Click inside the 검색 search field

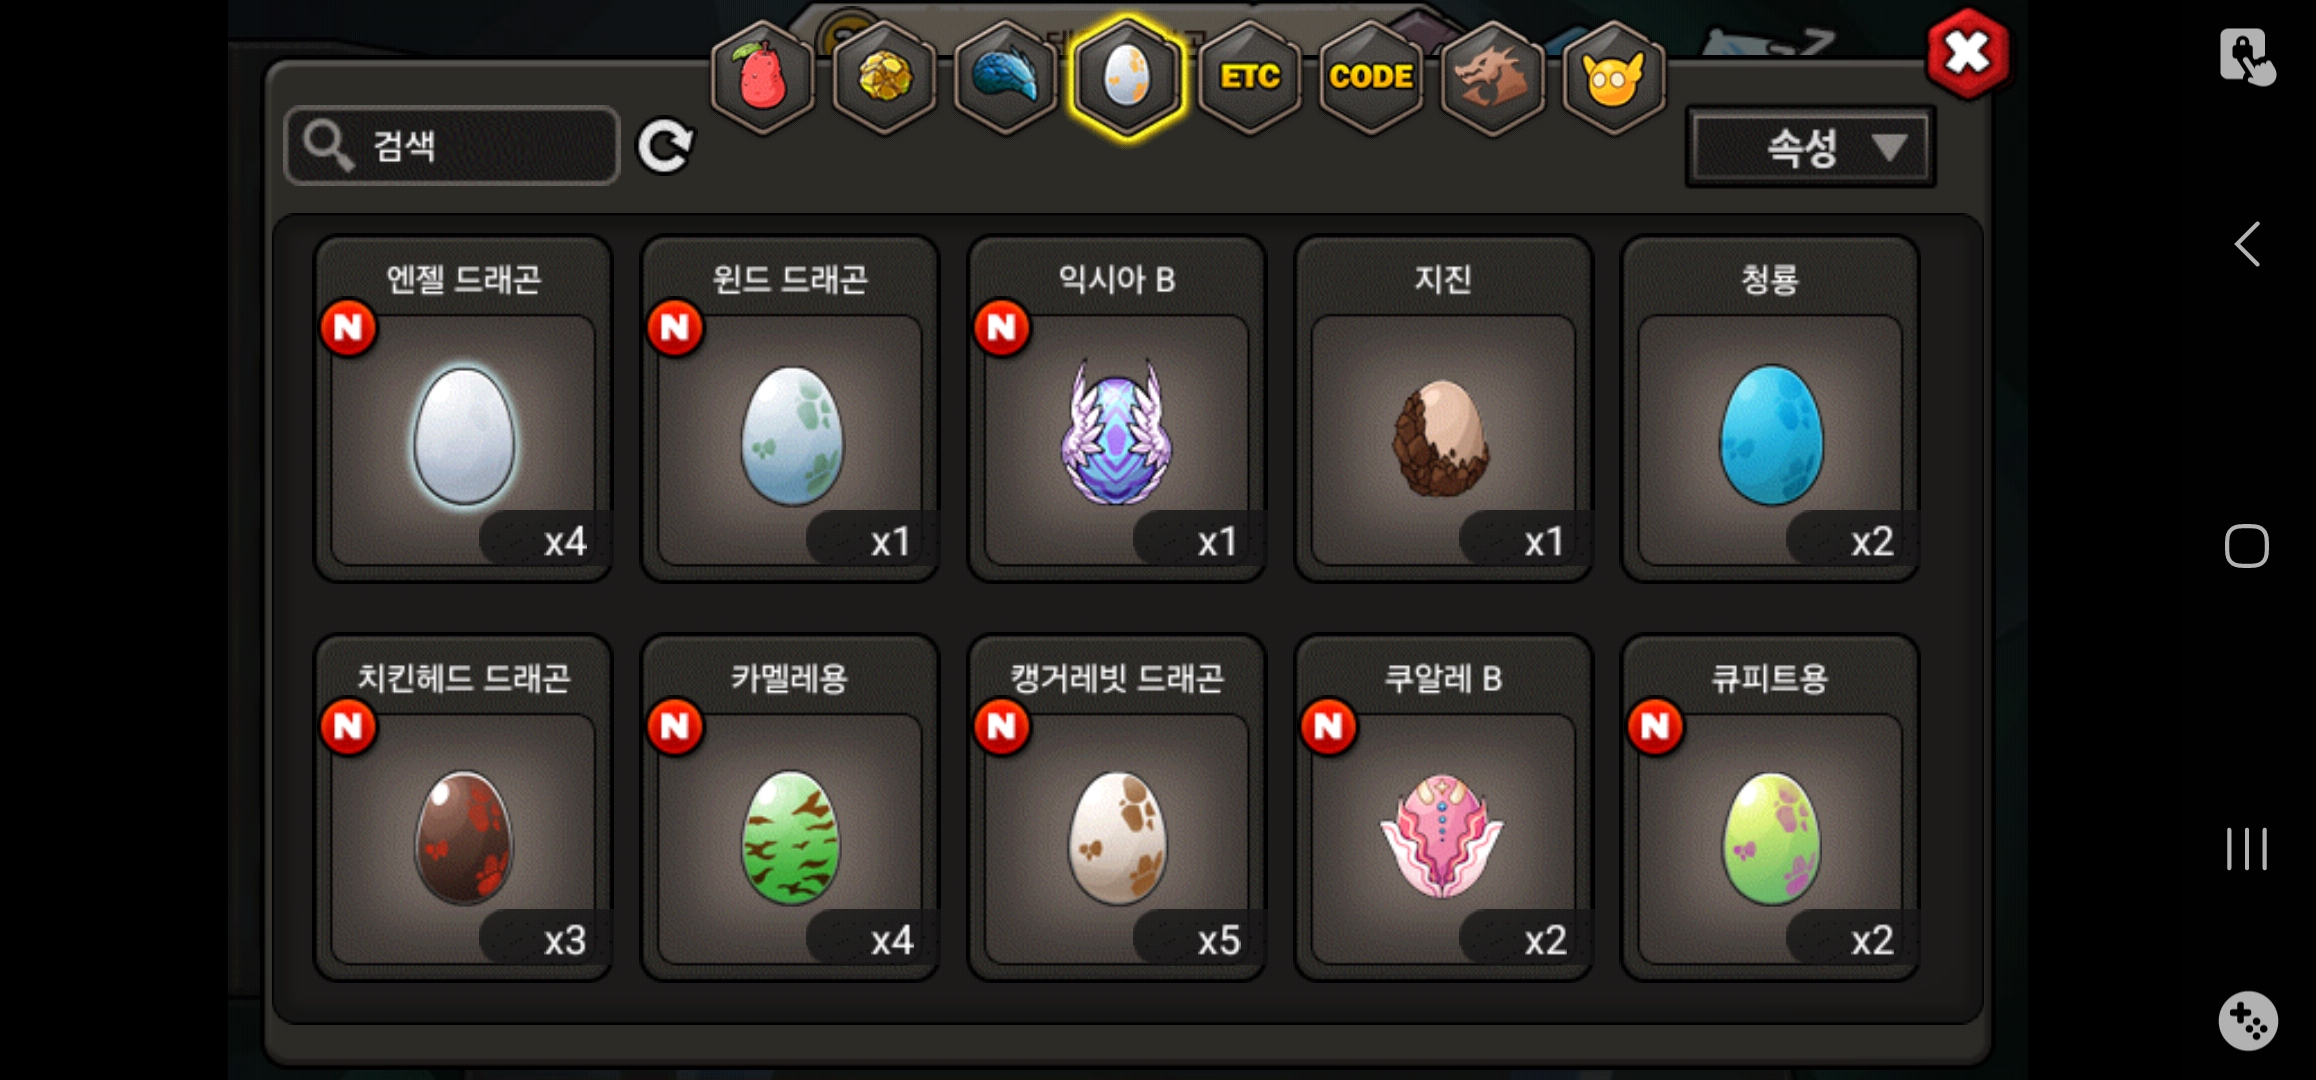tap(452, 146)
